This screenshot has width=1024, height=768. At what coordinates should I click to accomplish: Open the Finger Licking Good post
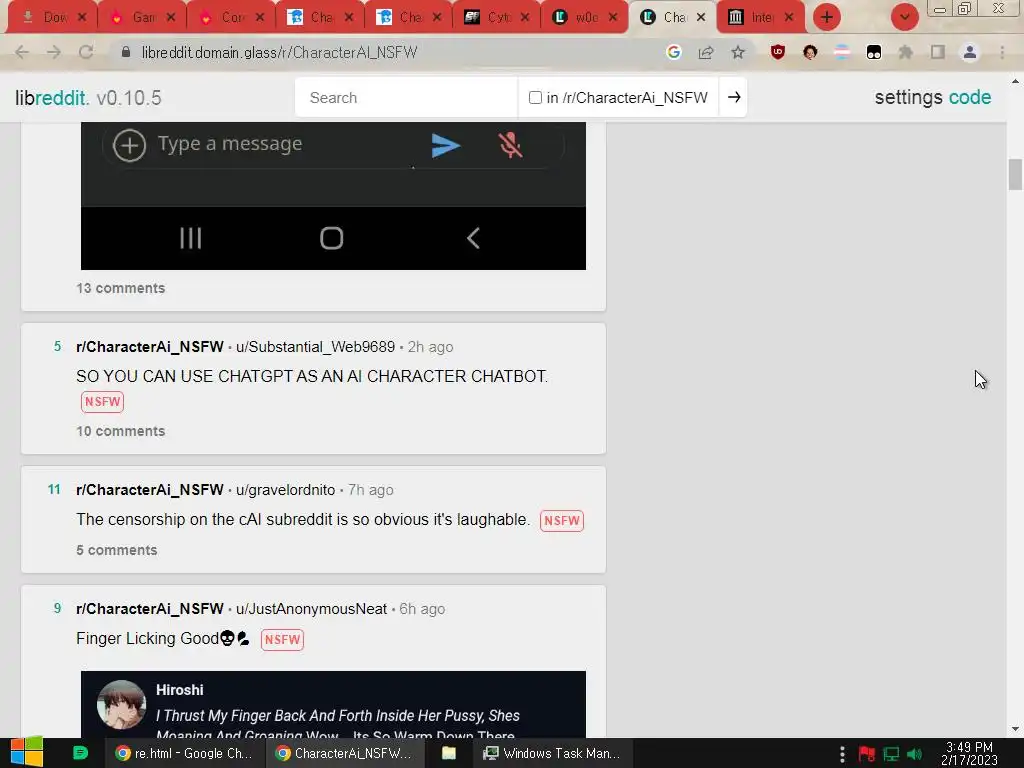(163, 638)
